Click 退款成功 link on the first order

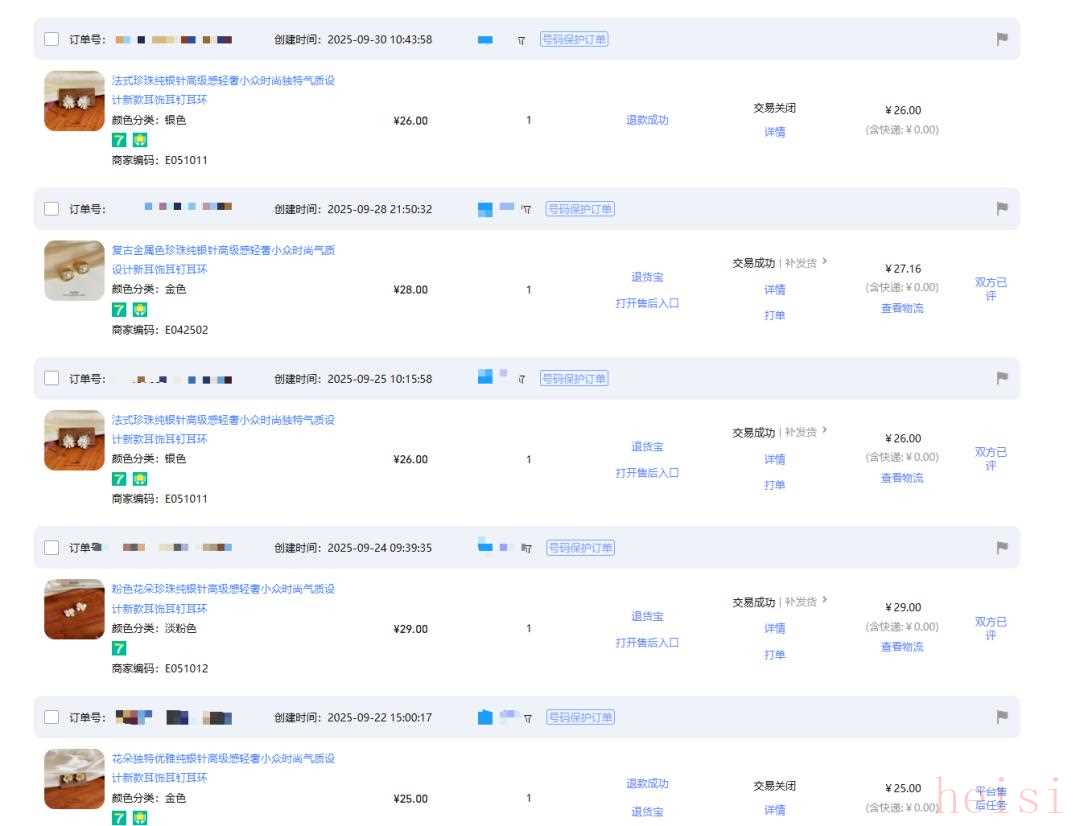click(x=647, y=120)
